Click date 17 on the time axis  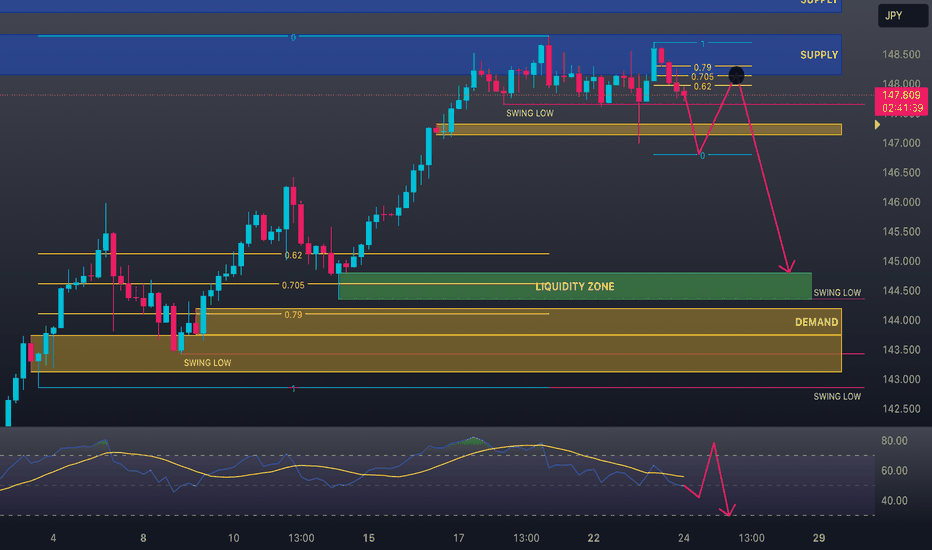[x=458, y=538]
